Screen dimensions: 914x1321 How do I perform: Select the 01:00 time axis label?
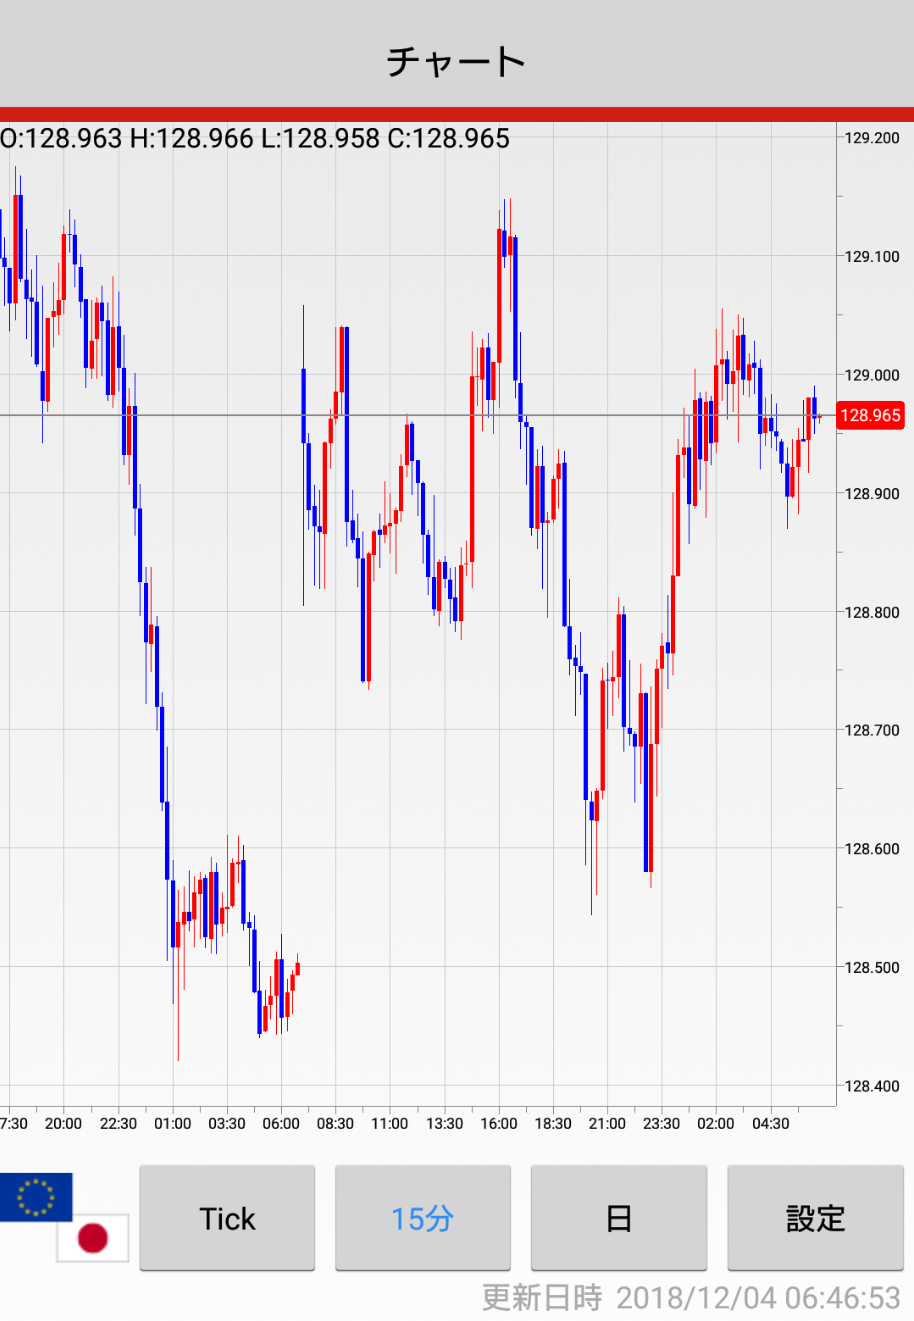[172, 1124]
